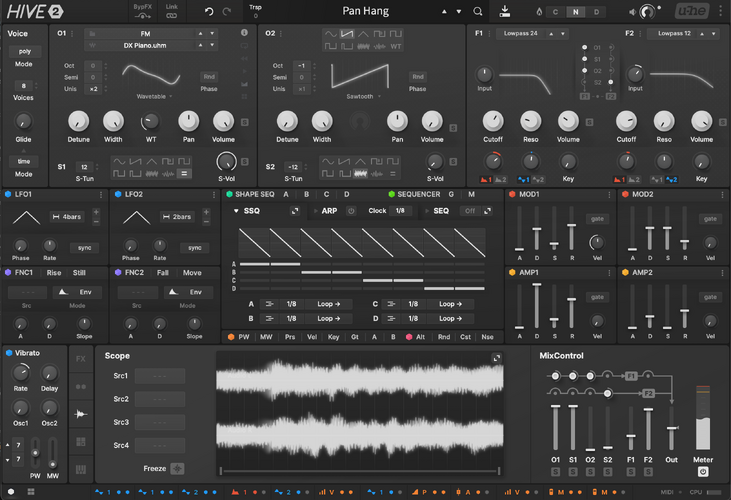The image size is (731, 500).
Task: Select Sequencer tab G
Action: [x=451, y=194]
